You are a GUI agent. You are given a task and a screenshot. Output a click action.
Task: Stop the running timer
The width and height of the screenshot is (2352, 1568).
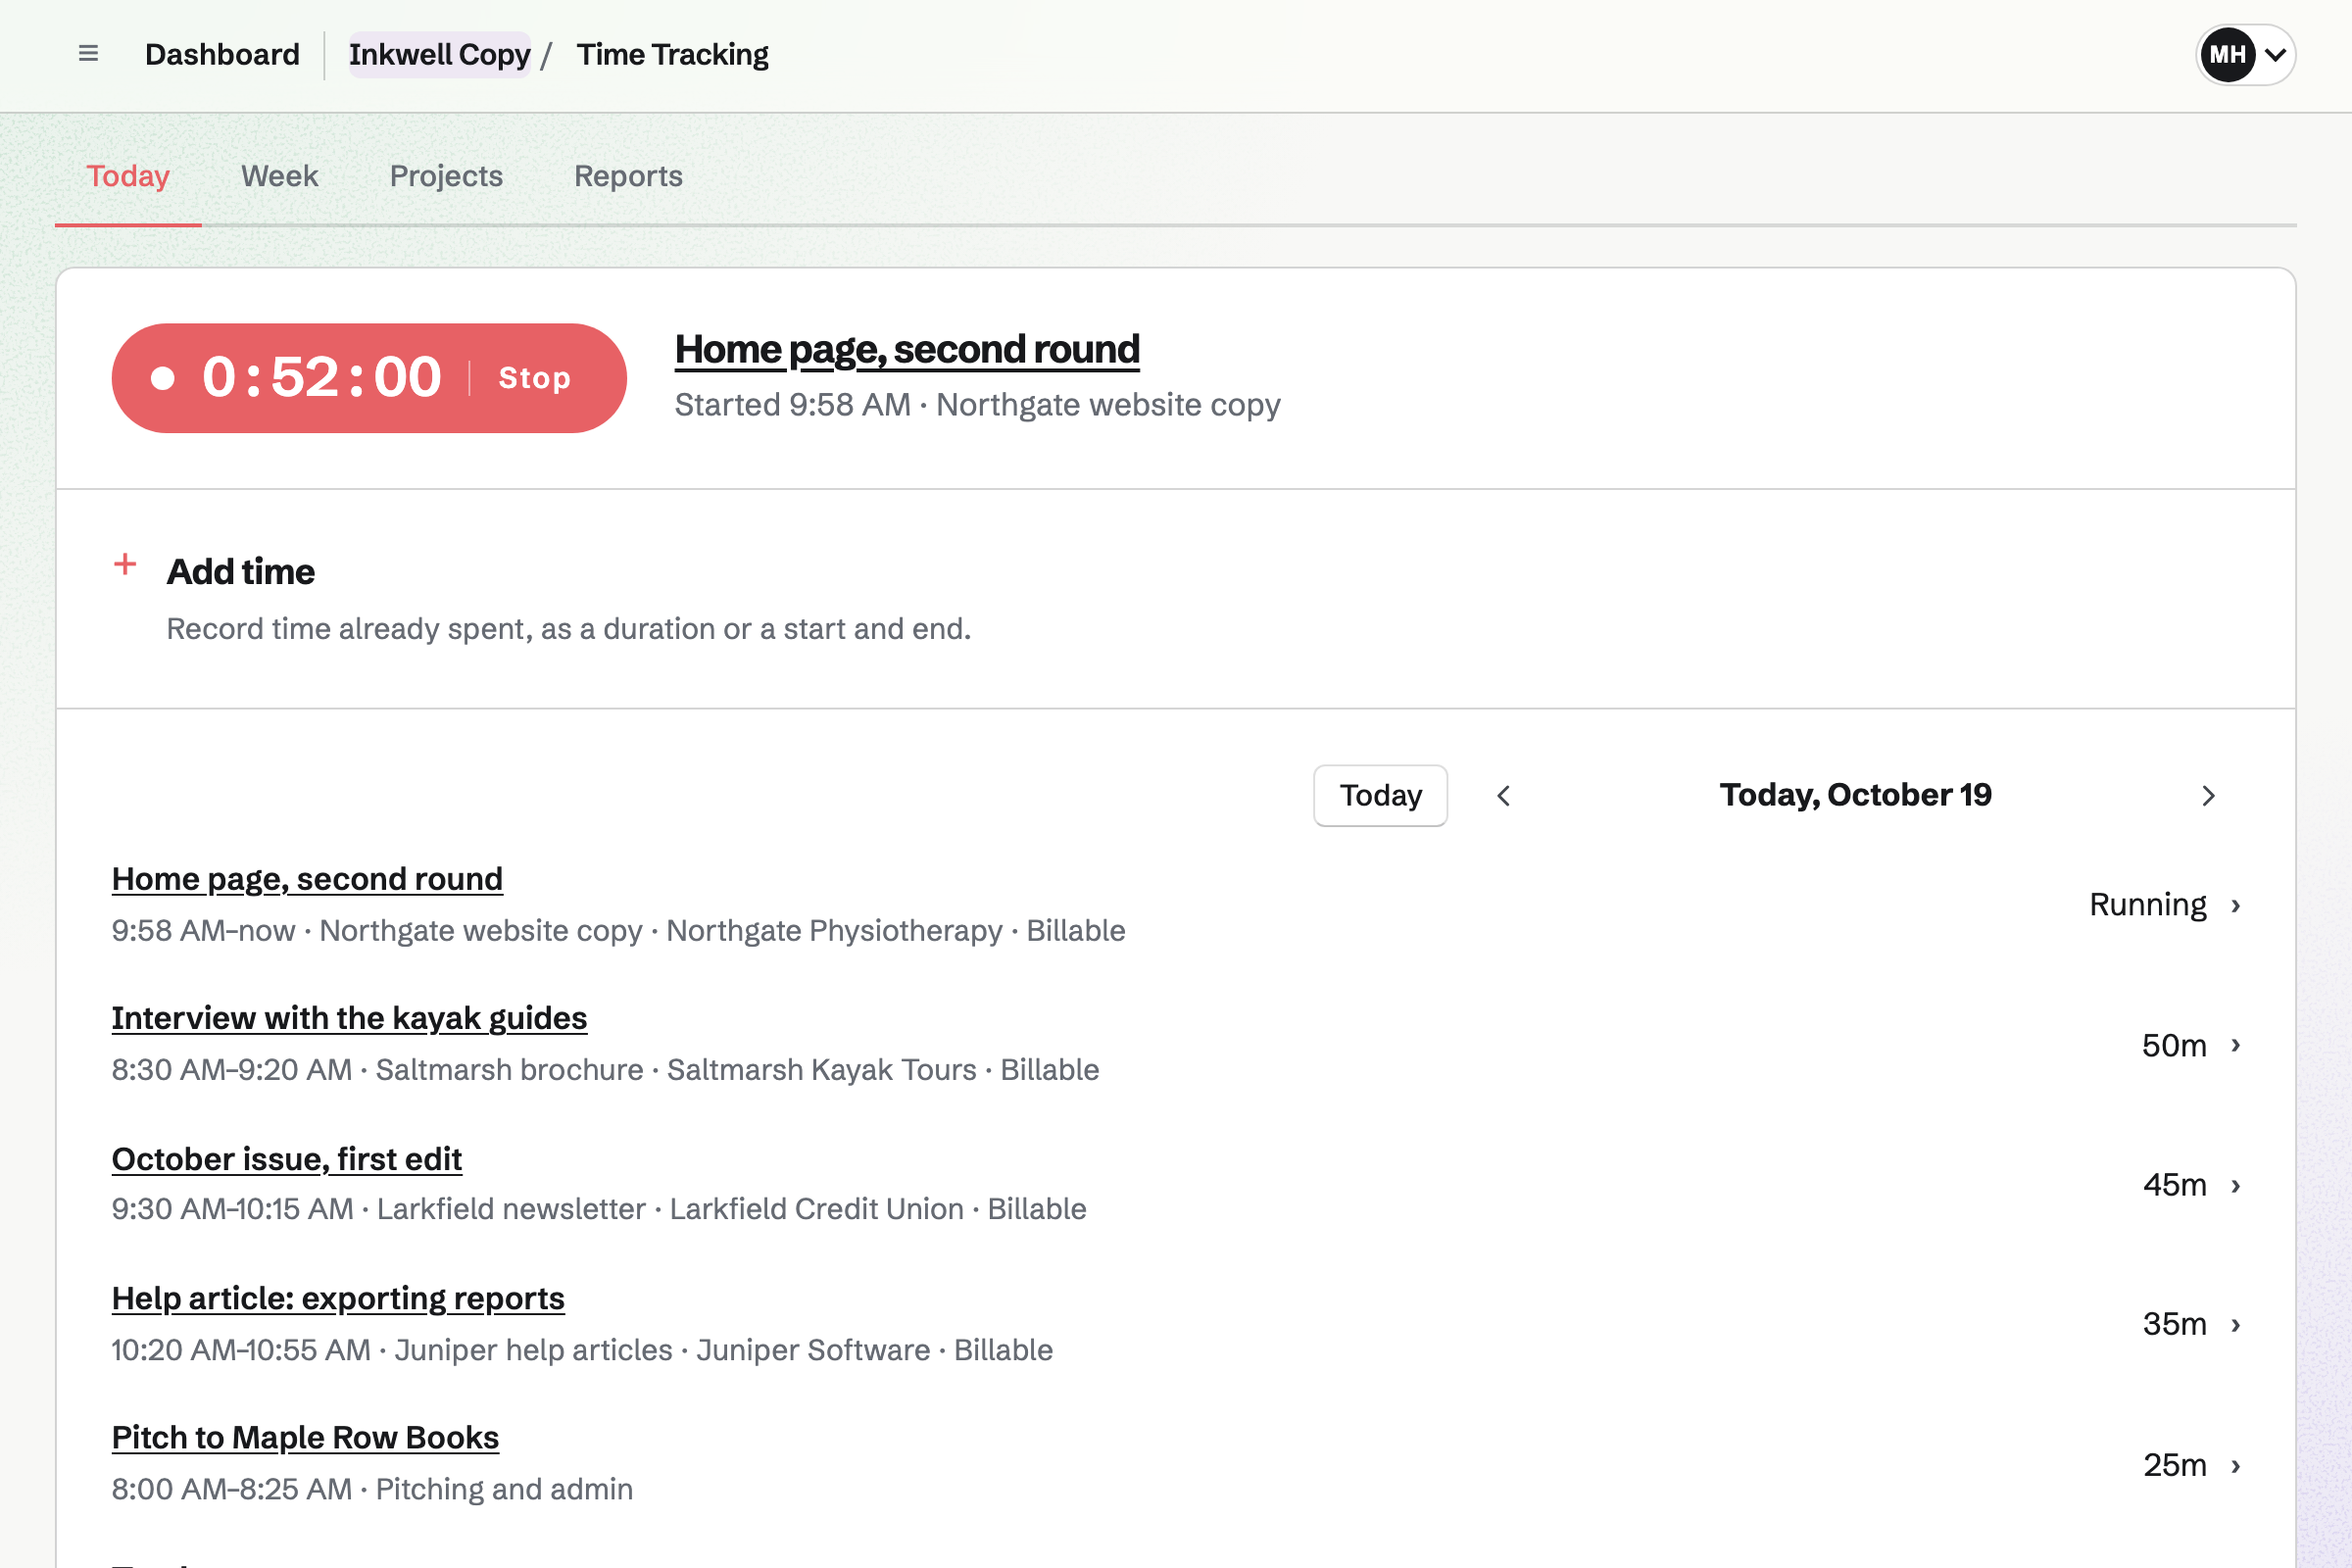[x=535, y=378]
